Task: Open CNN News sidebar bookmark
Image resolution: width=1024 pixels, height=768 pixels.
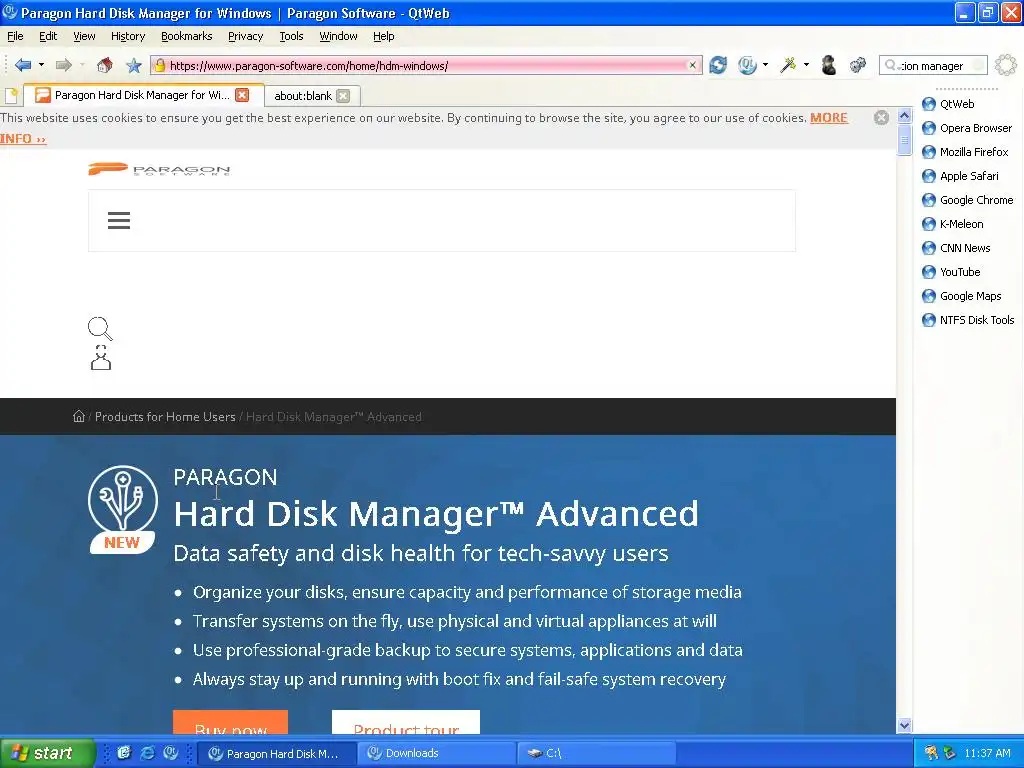Action: (956, 248)
